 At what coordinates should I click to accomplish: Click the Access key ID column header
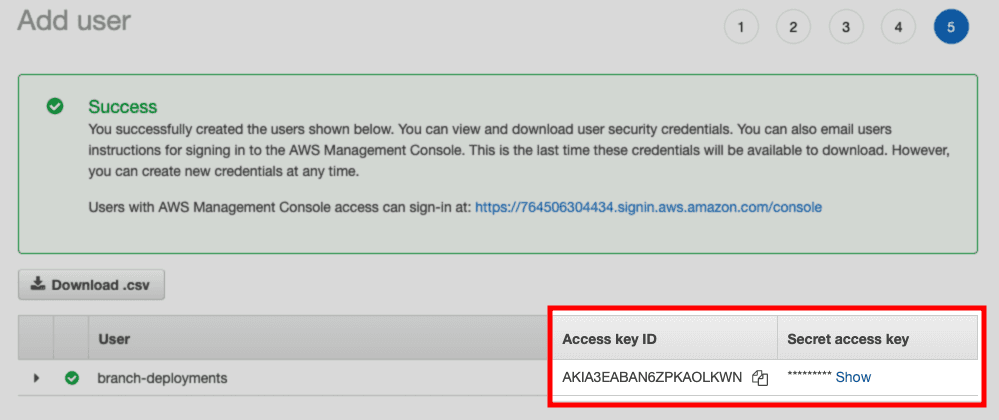click(609, 339)
